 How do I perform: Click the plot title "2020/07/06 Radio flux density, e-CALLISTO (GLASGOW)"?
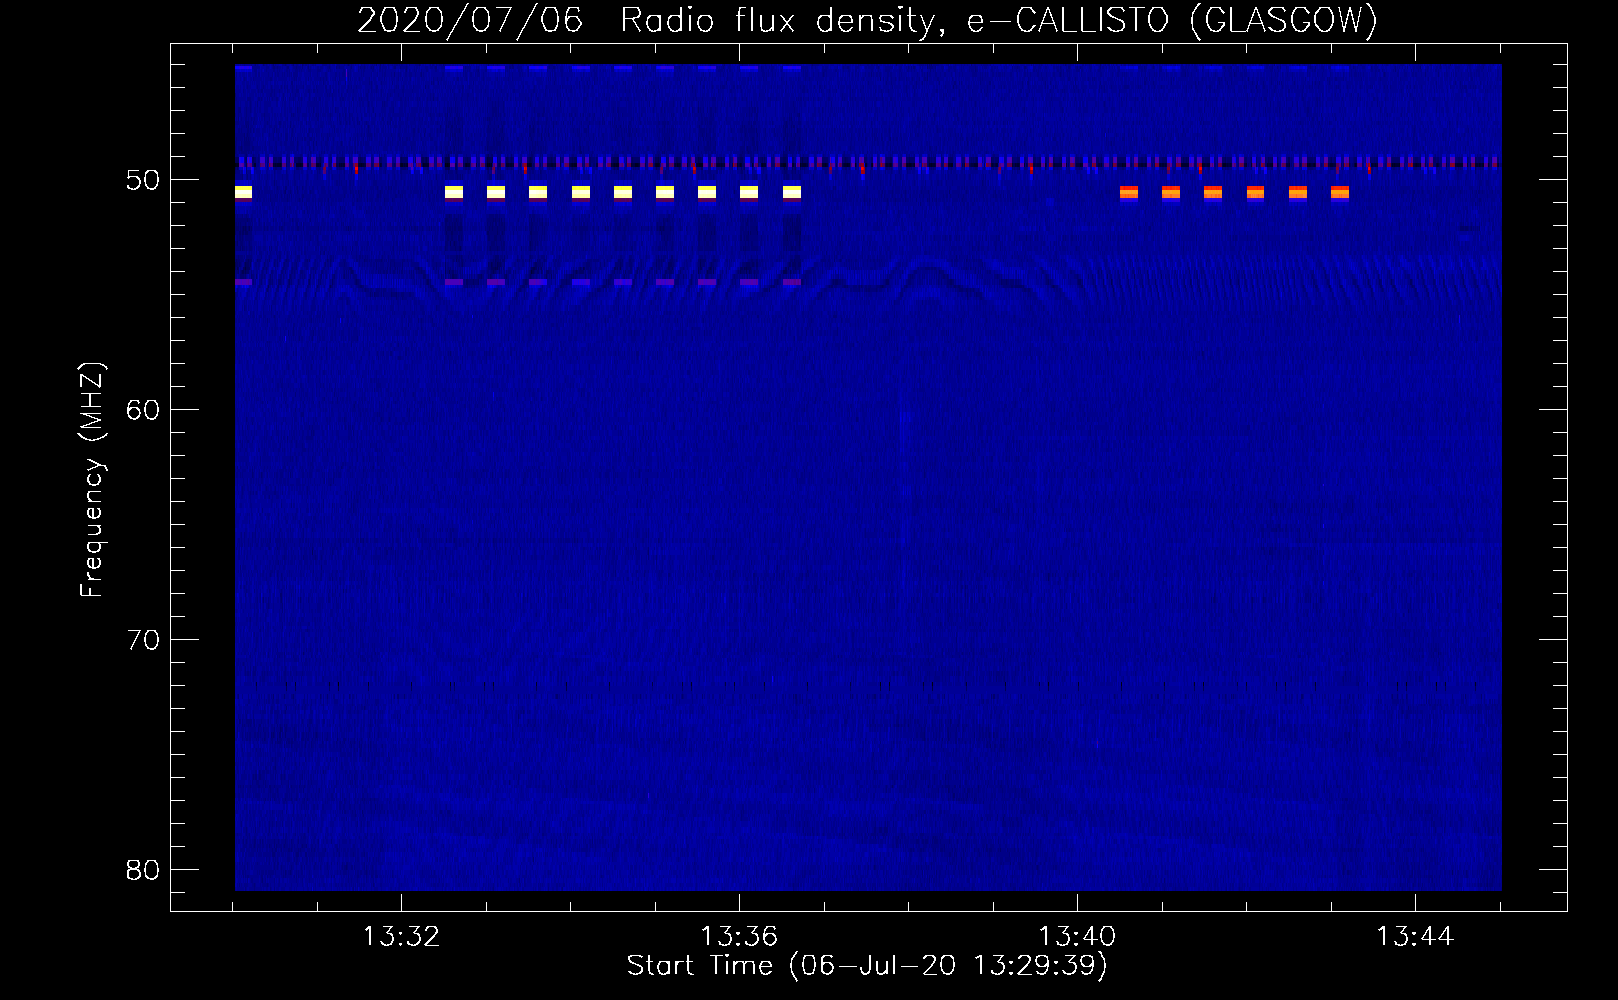tap(867, 21)
